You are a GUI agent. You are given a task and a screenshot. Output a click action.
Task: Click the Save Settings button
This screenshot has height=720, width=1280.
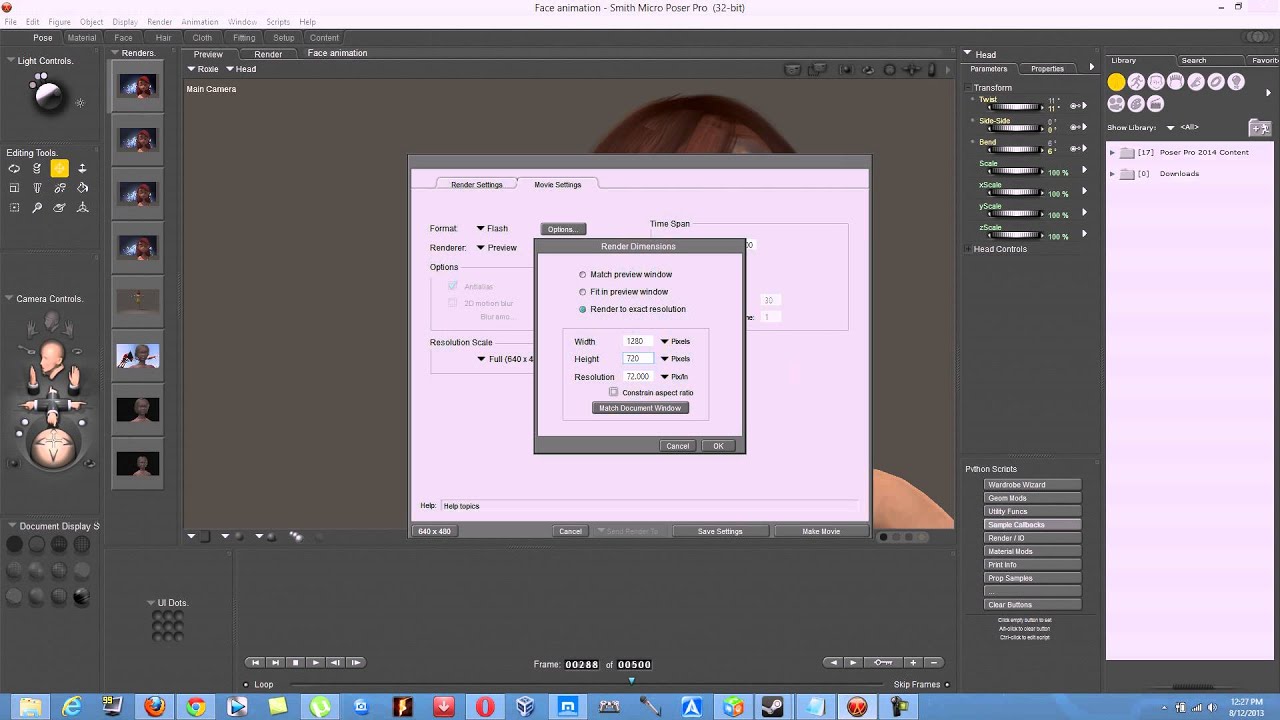point(720,531)
